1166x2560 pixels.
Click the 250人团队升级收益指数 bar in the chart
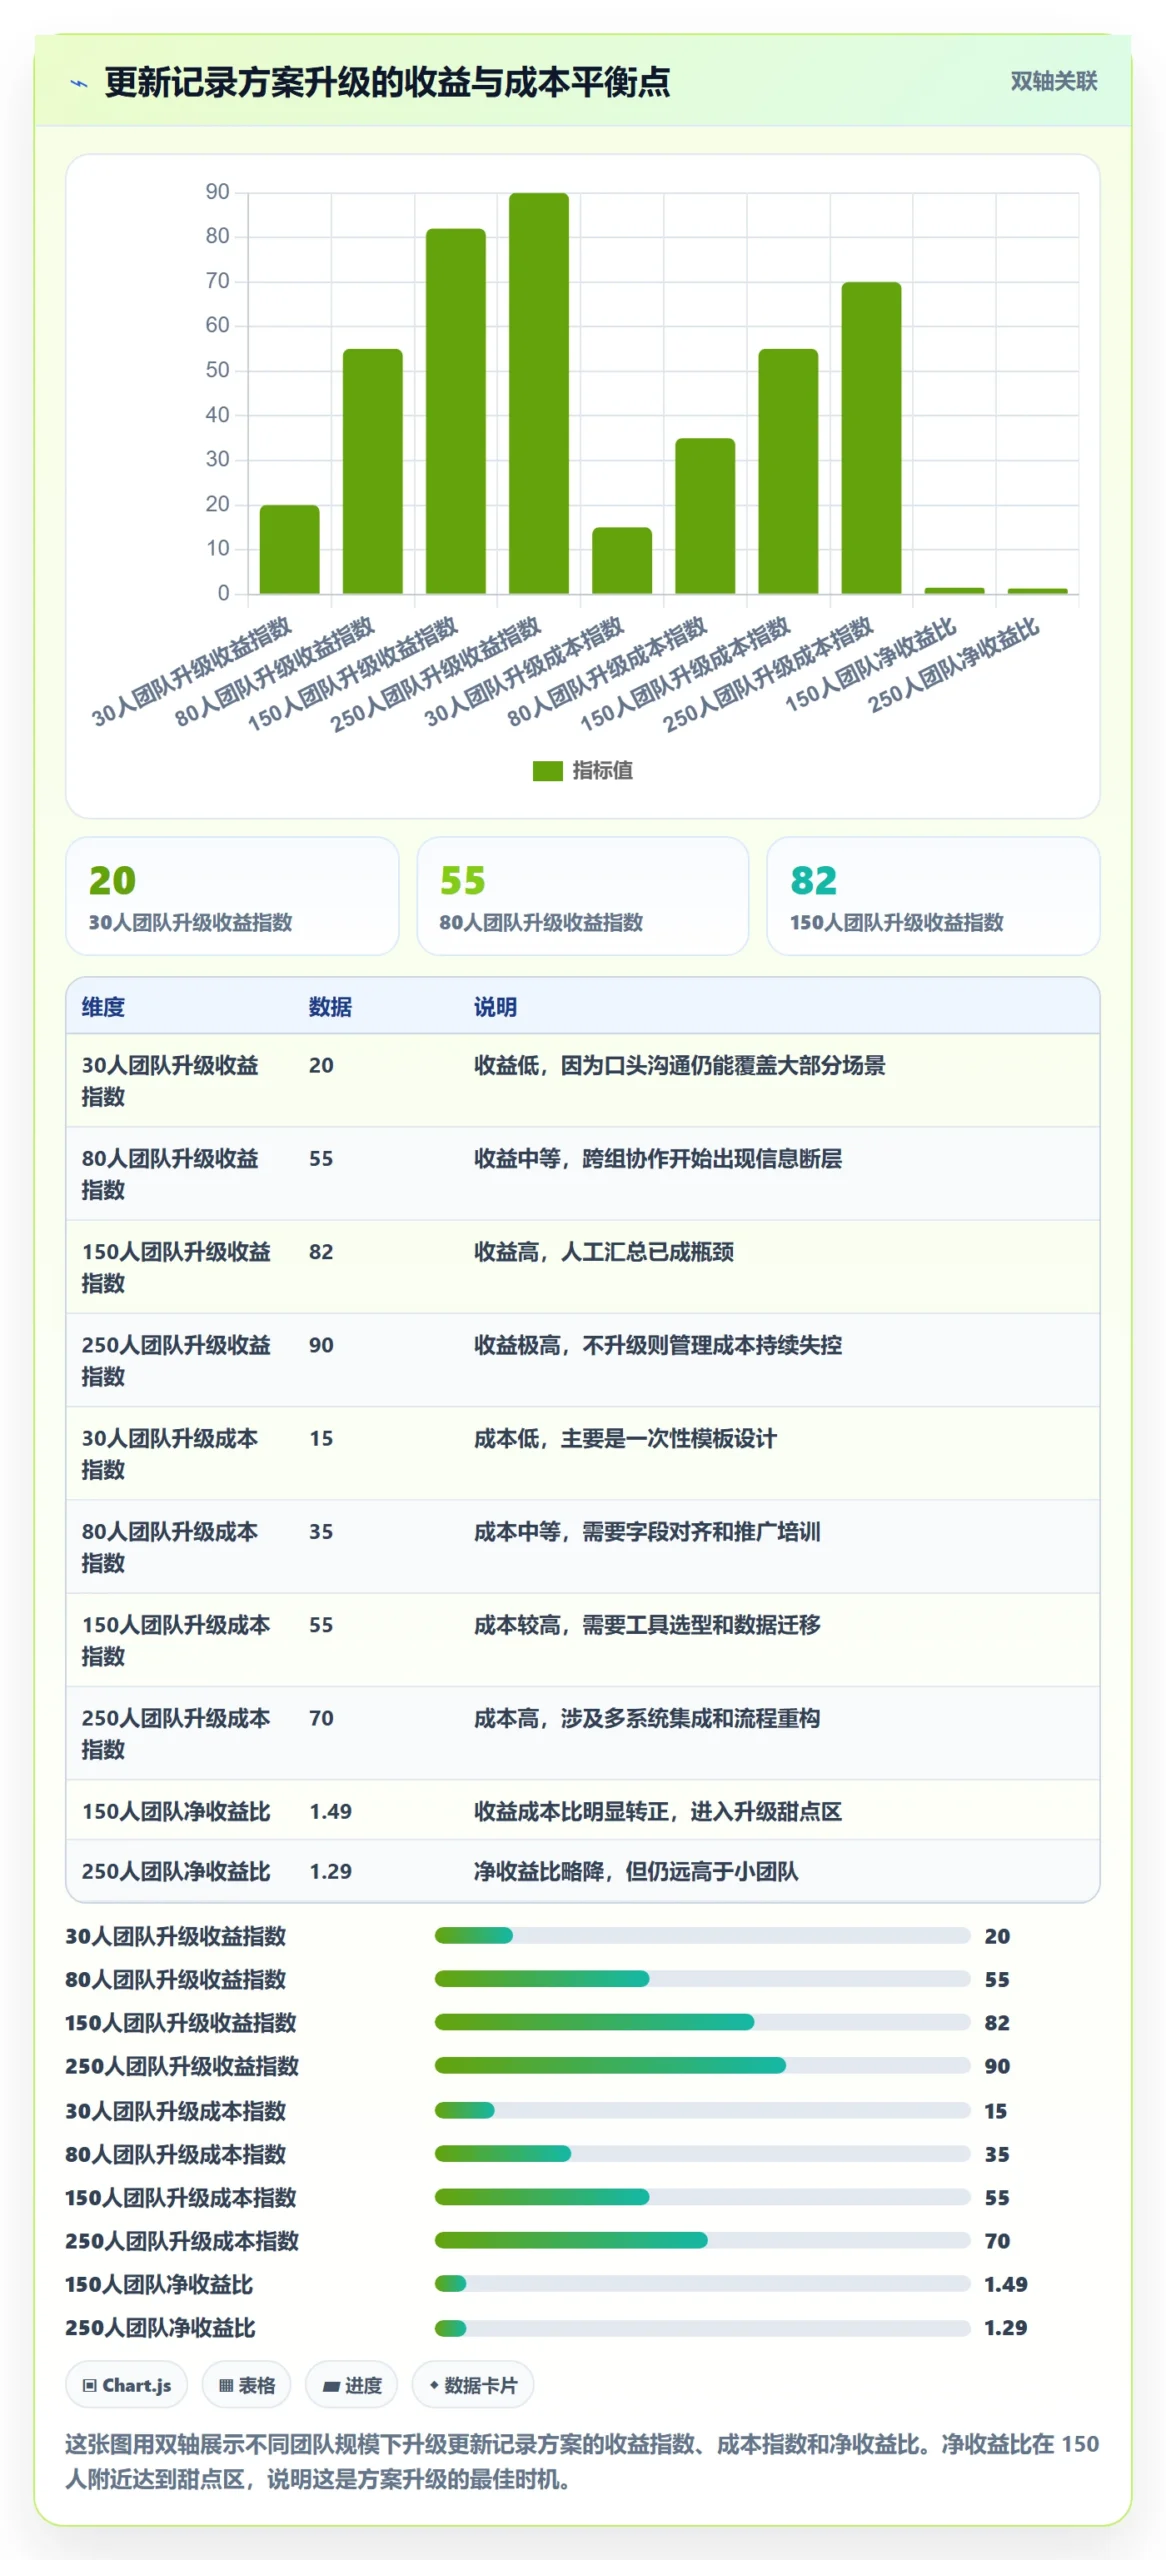click(x=539, y=393)
